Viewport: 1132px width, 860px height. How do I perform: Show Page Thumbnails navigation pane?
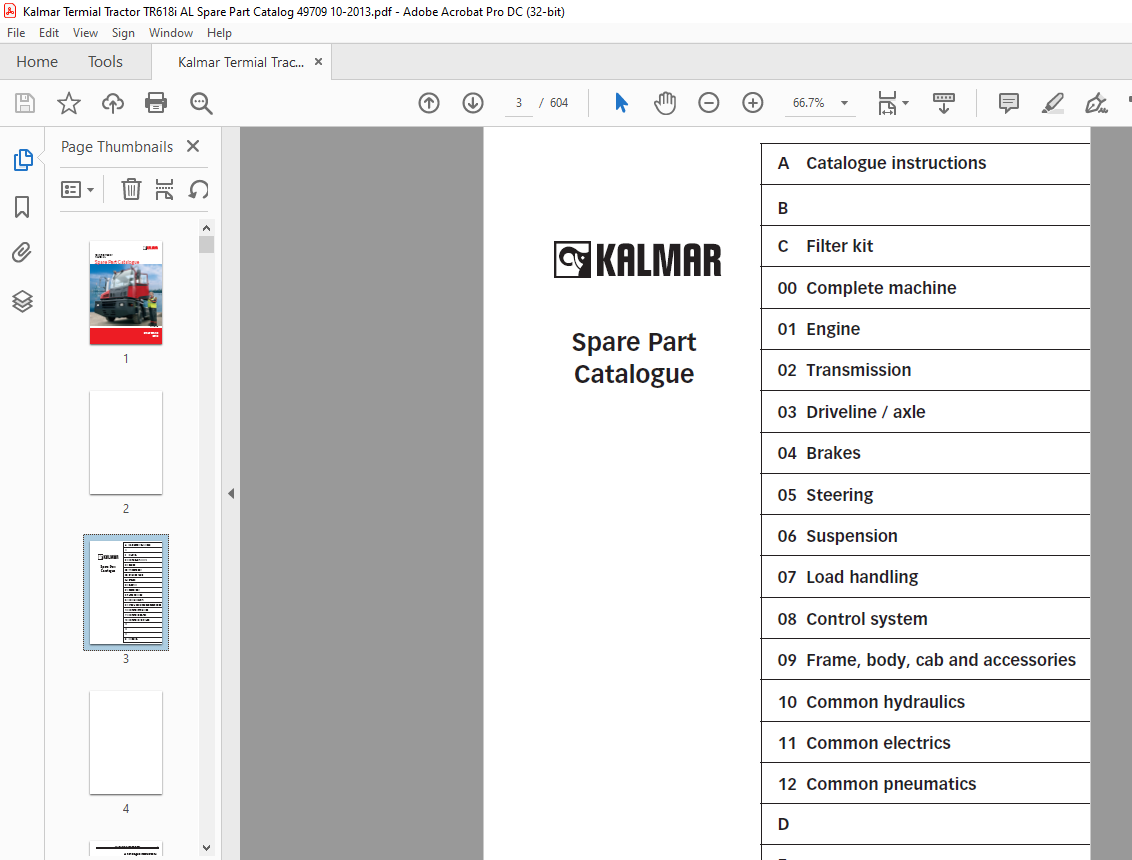point(22,160)
